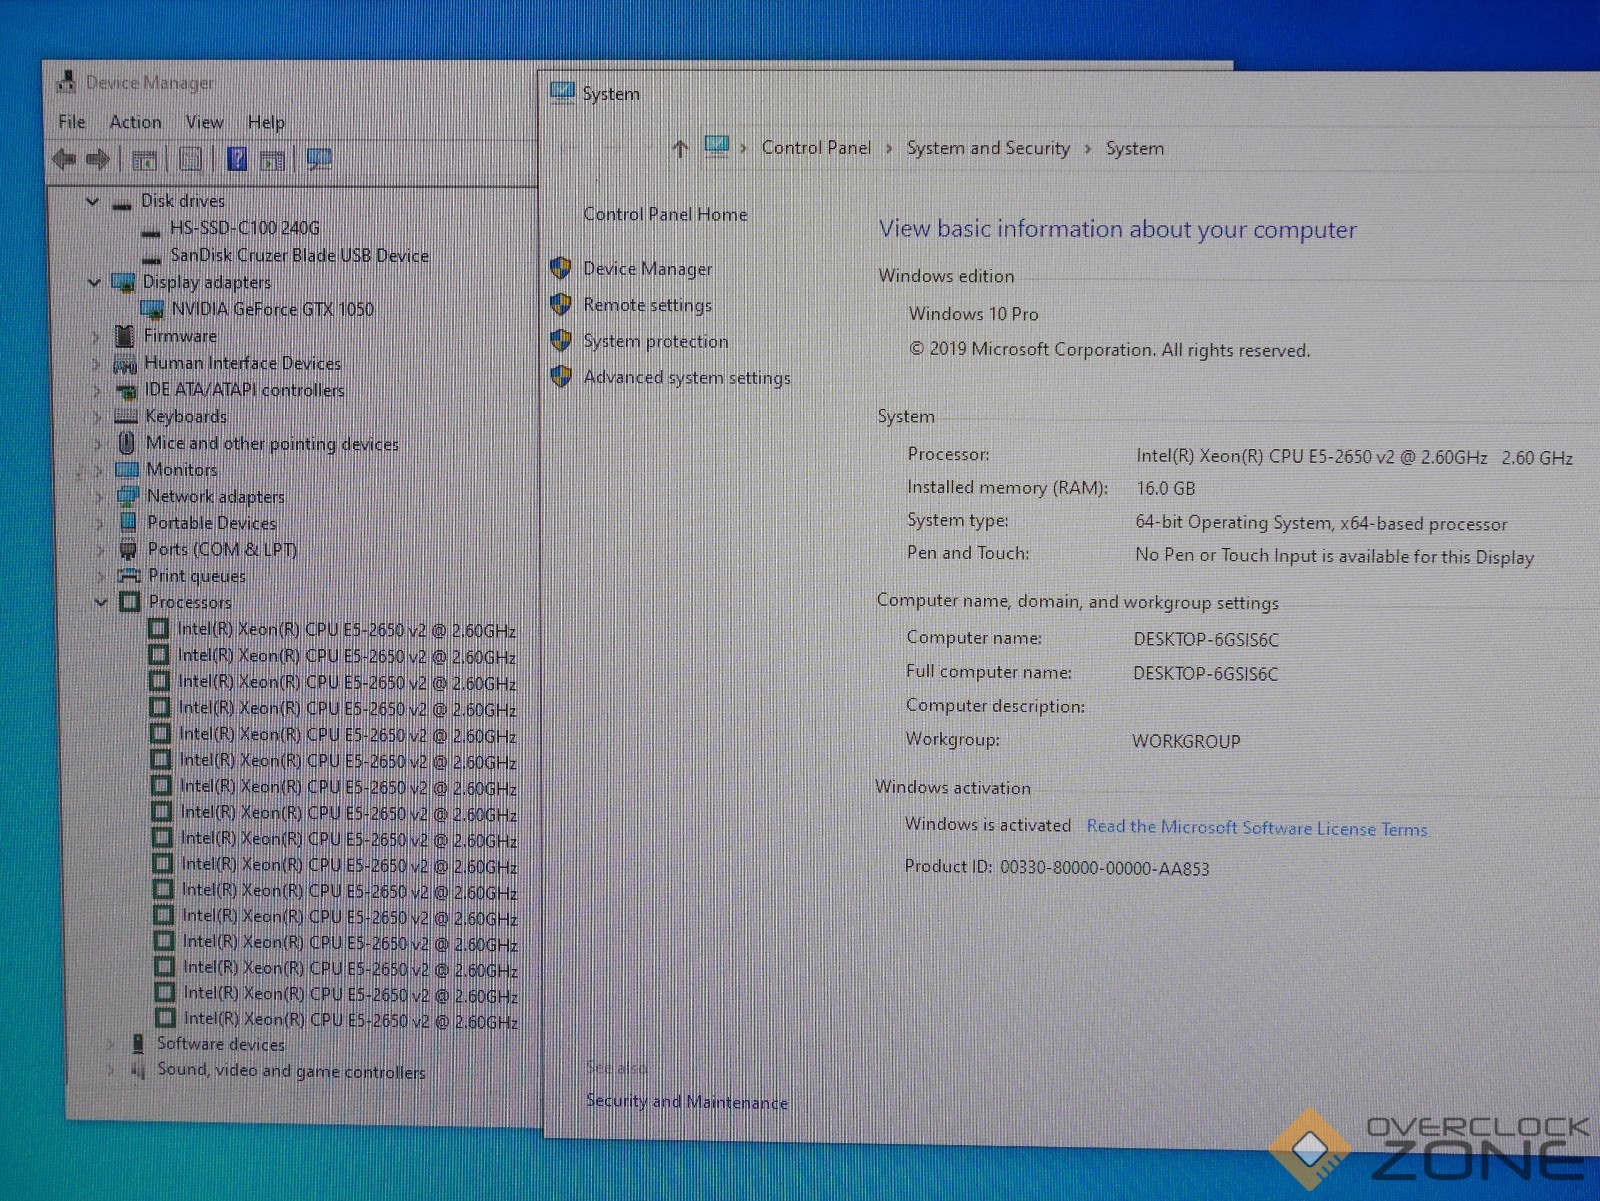
Task: Open Advanced system settings link
Action: click(686, 378)
